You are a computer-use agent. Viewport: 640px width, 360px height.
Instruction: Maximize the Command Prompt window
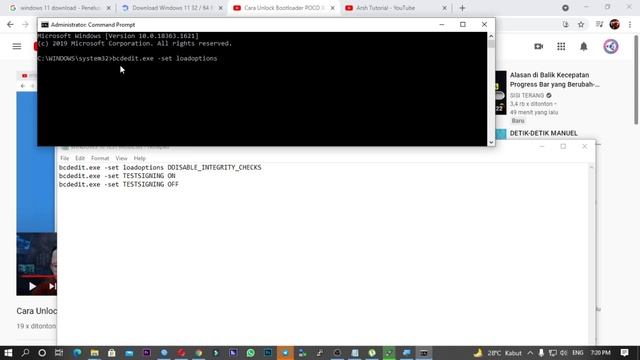coord(462,24)
